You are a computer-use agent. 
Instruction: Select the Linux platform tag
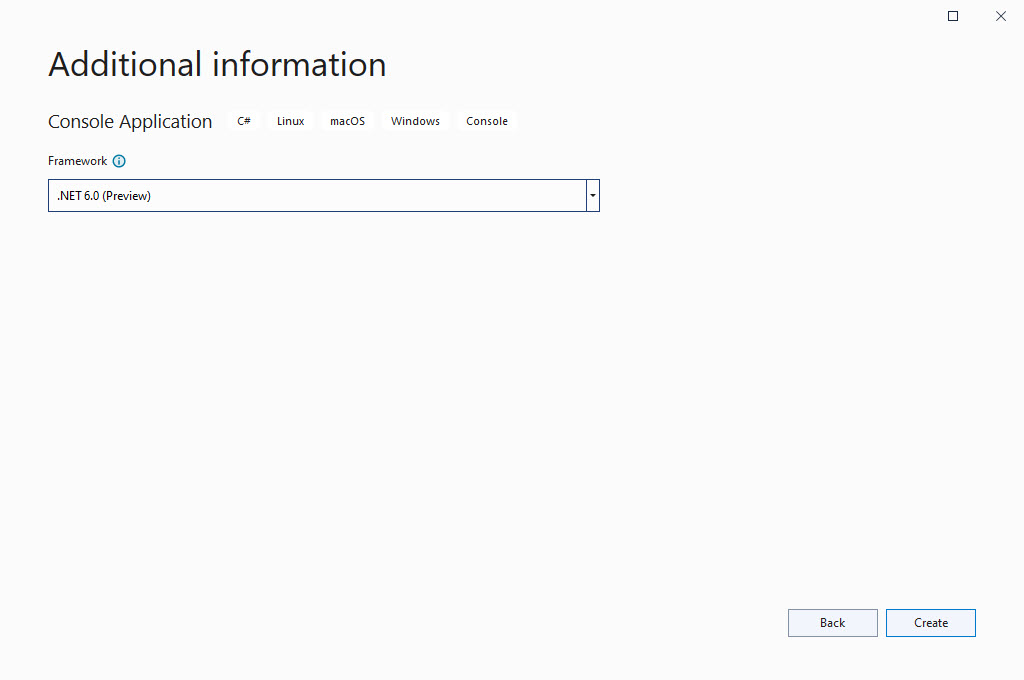click(x=290, y=121)
